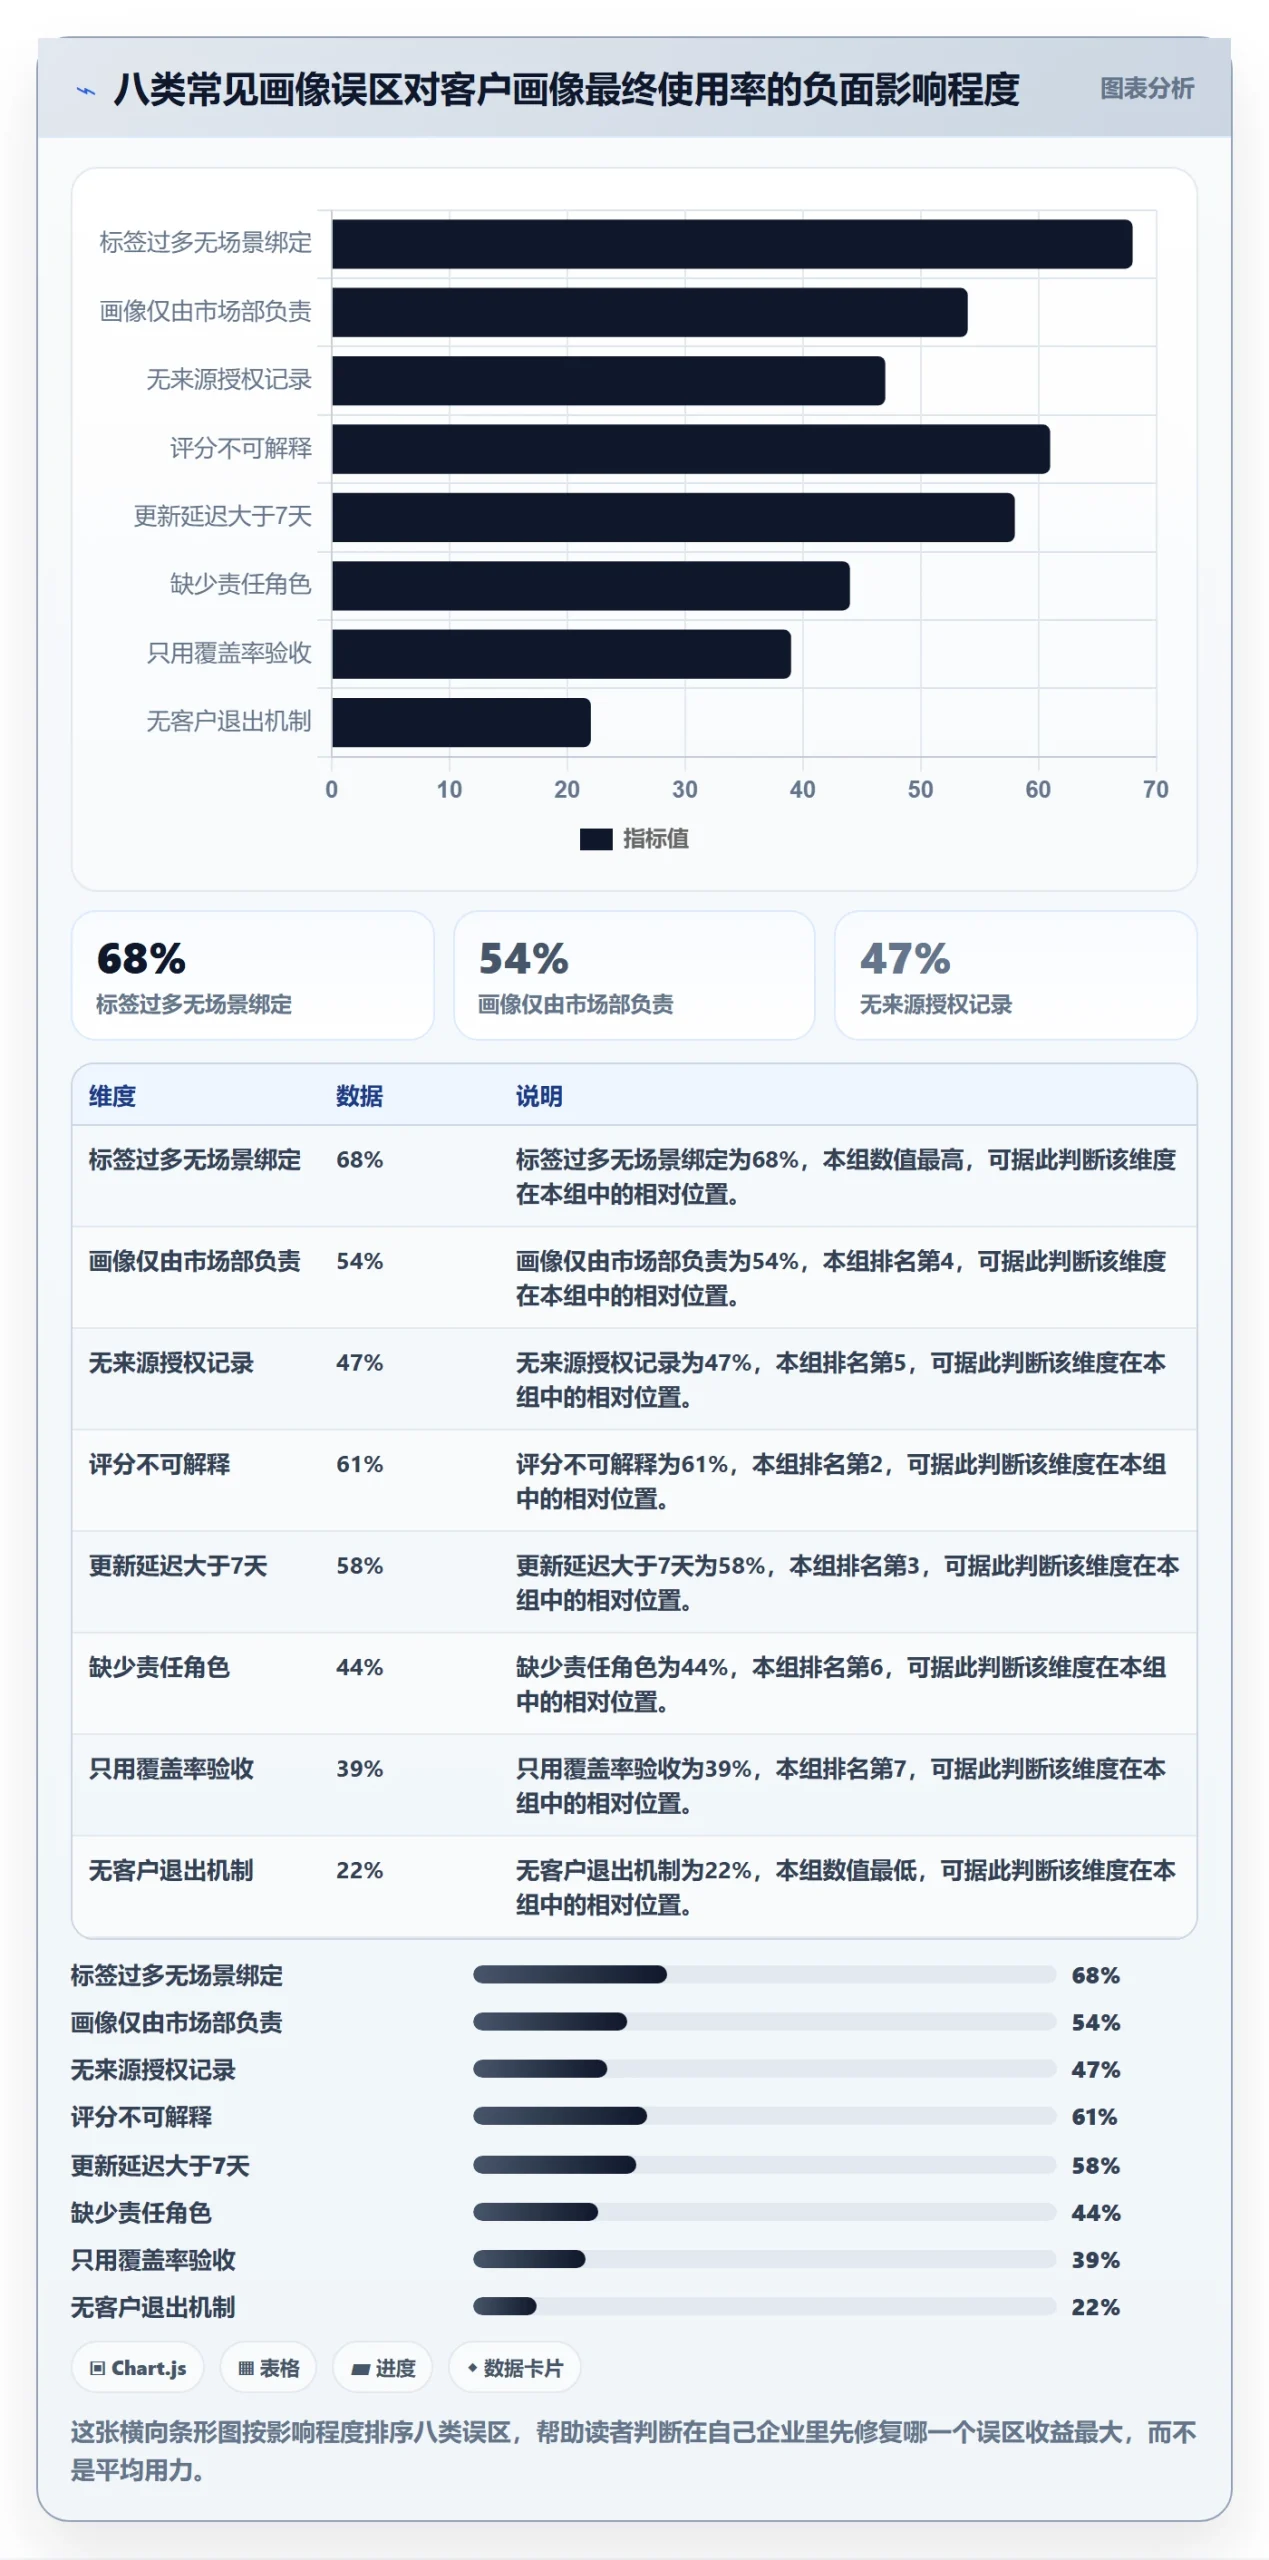Screen dimensions: 1269x2560
Task: Click the 61% label beside the progress bar
Action: click(1094, 2117)
